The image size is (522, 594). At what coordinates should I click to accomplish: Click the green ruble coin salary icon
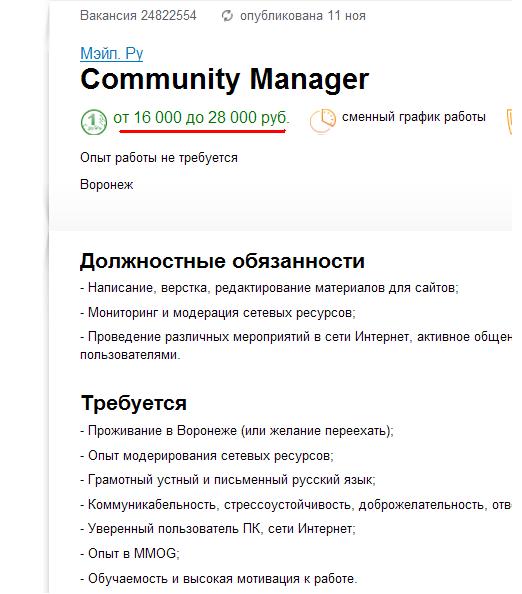94,122
